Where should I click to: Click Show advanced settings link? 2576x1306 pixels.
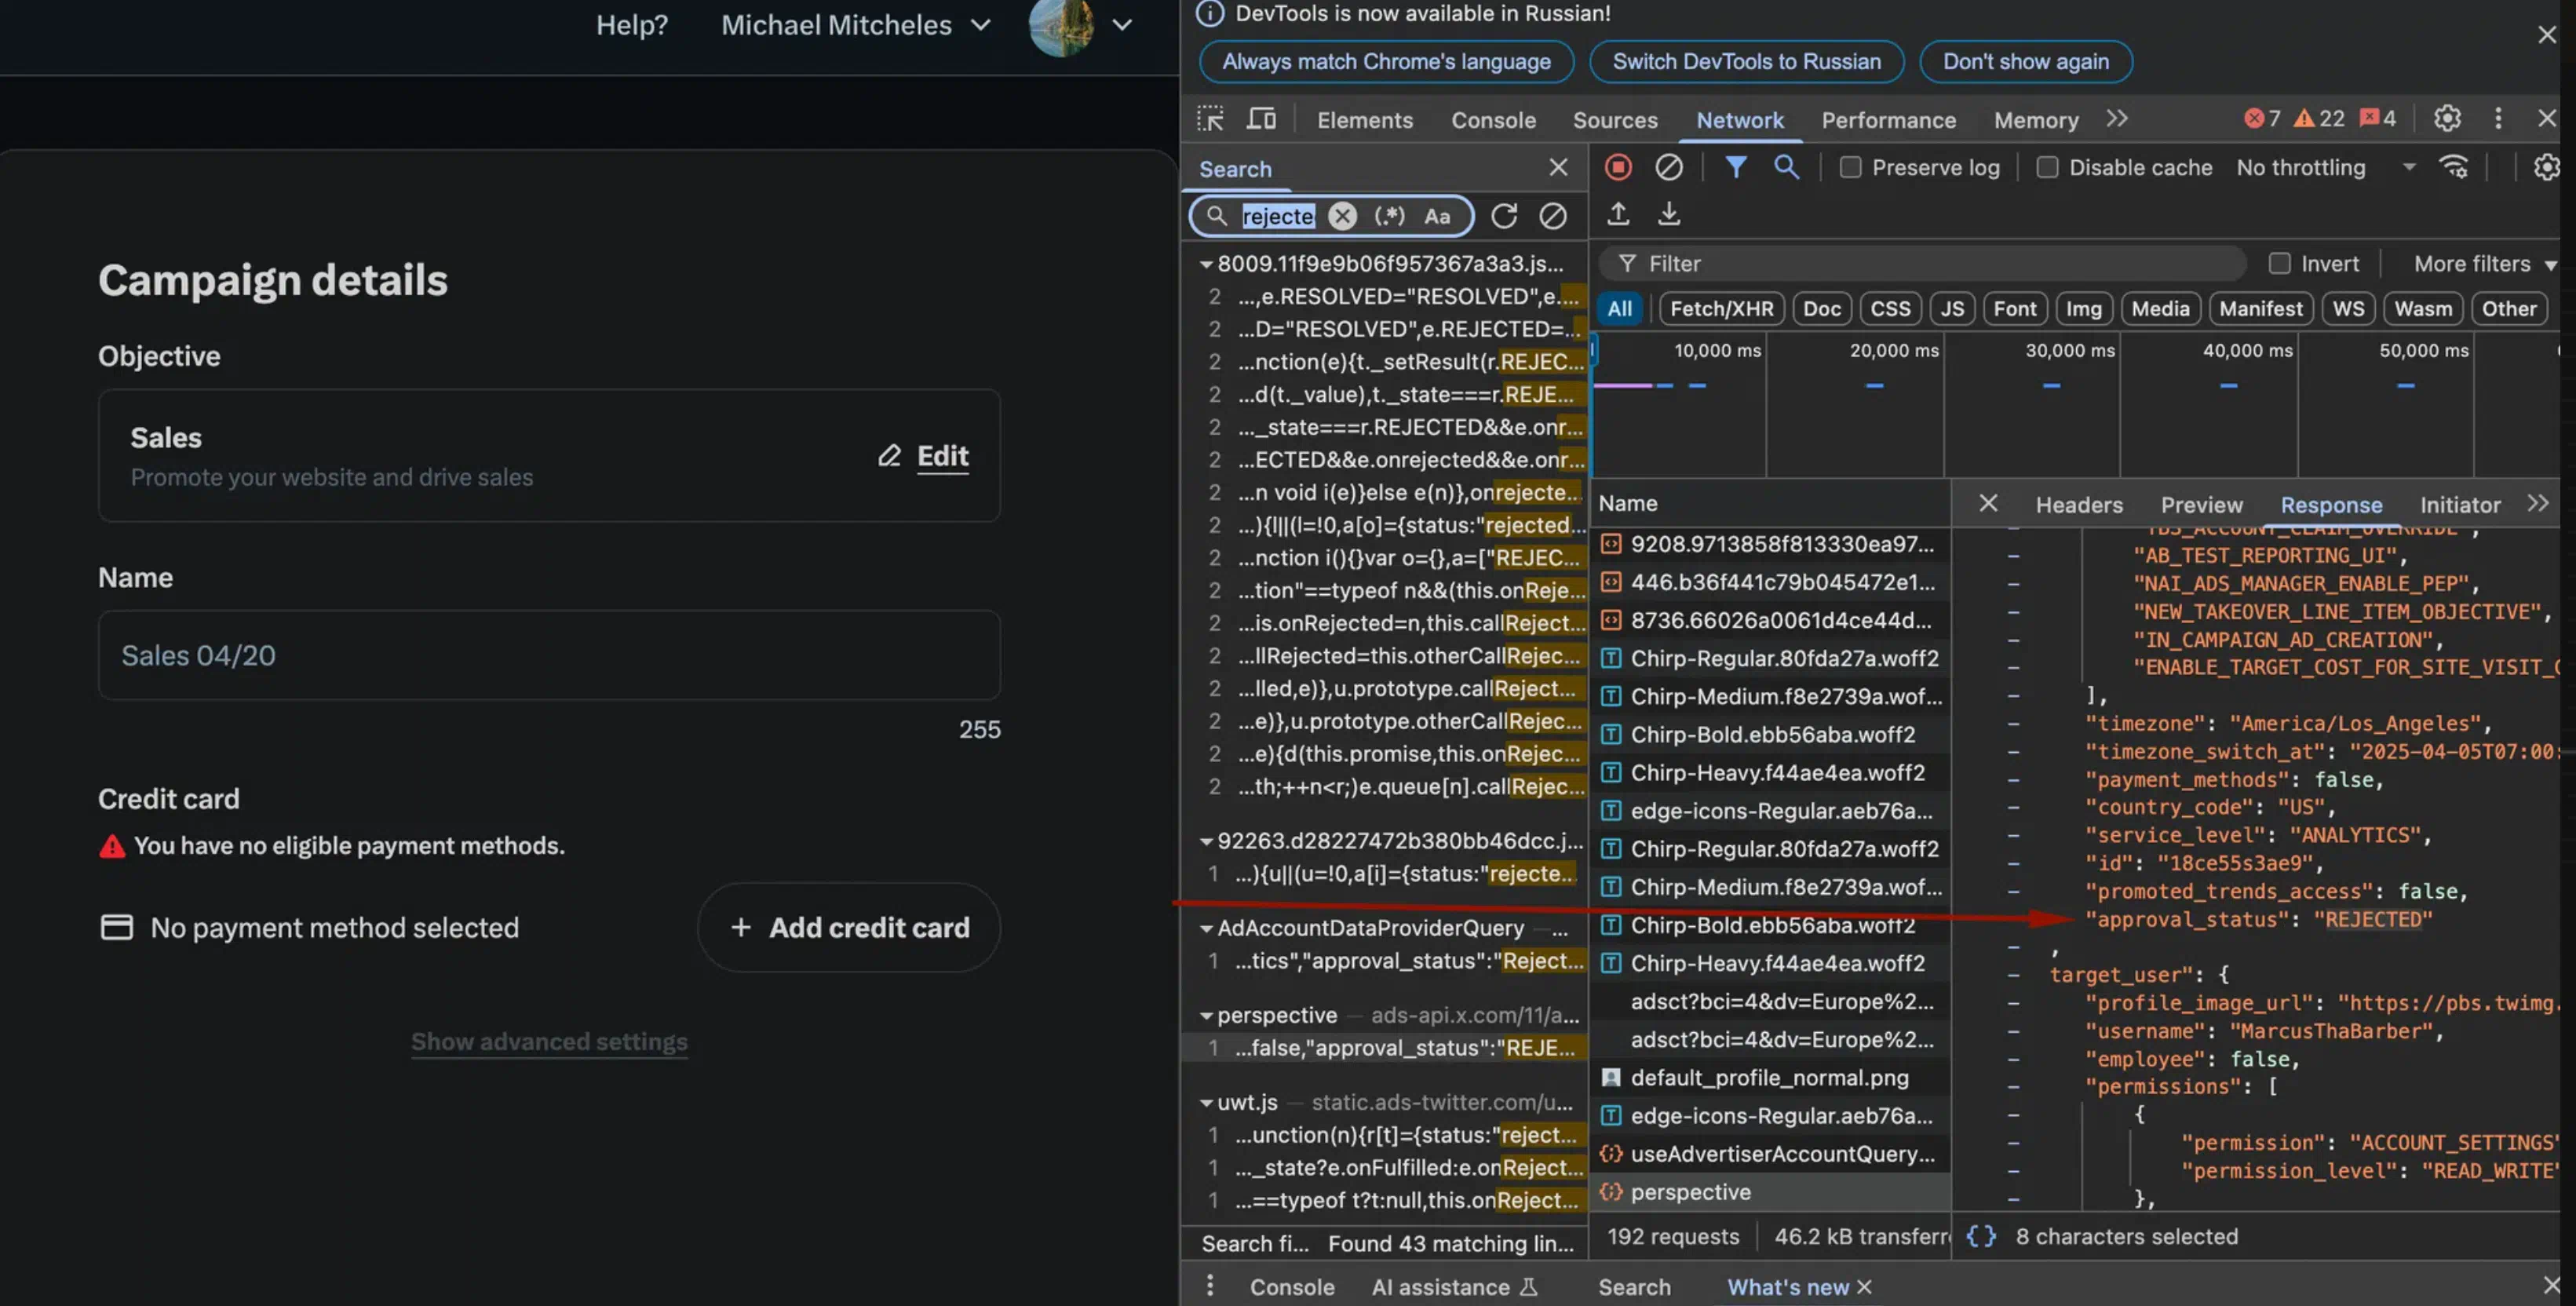point(549,1041)
